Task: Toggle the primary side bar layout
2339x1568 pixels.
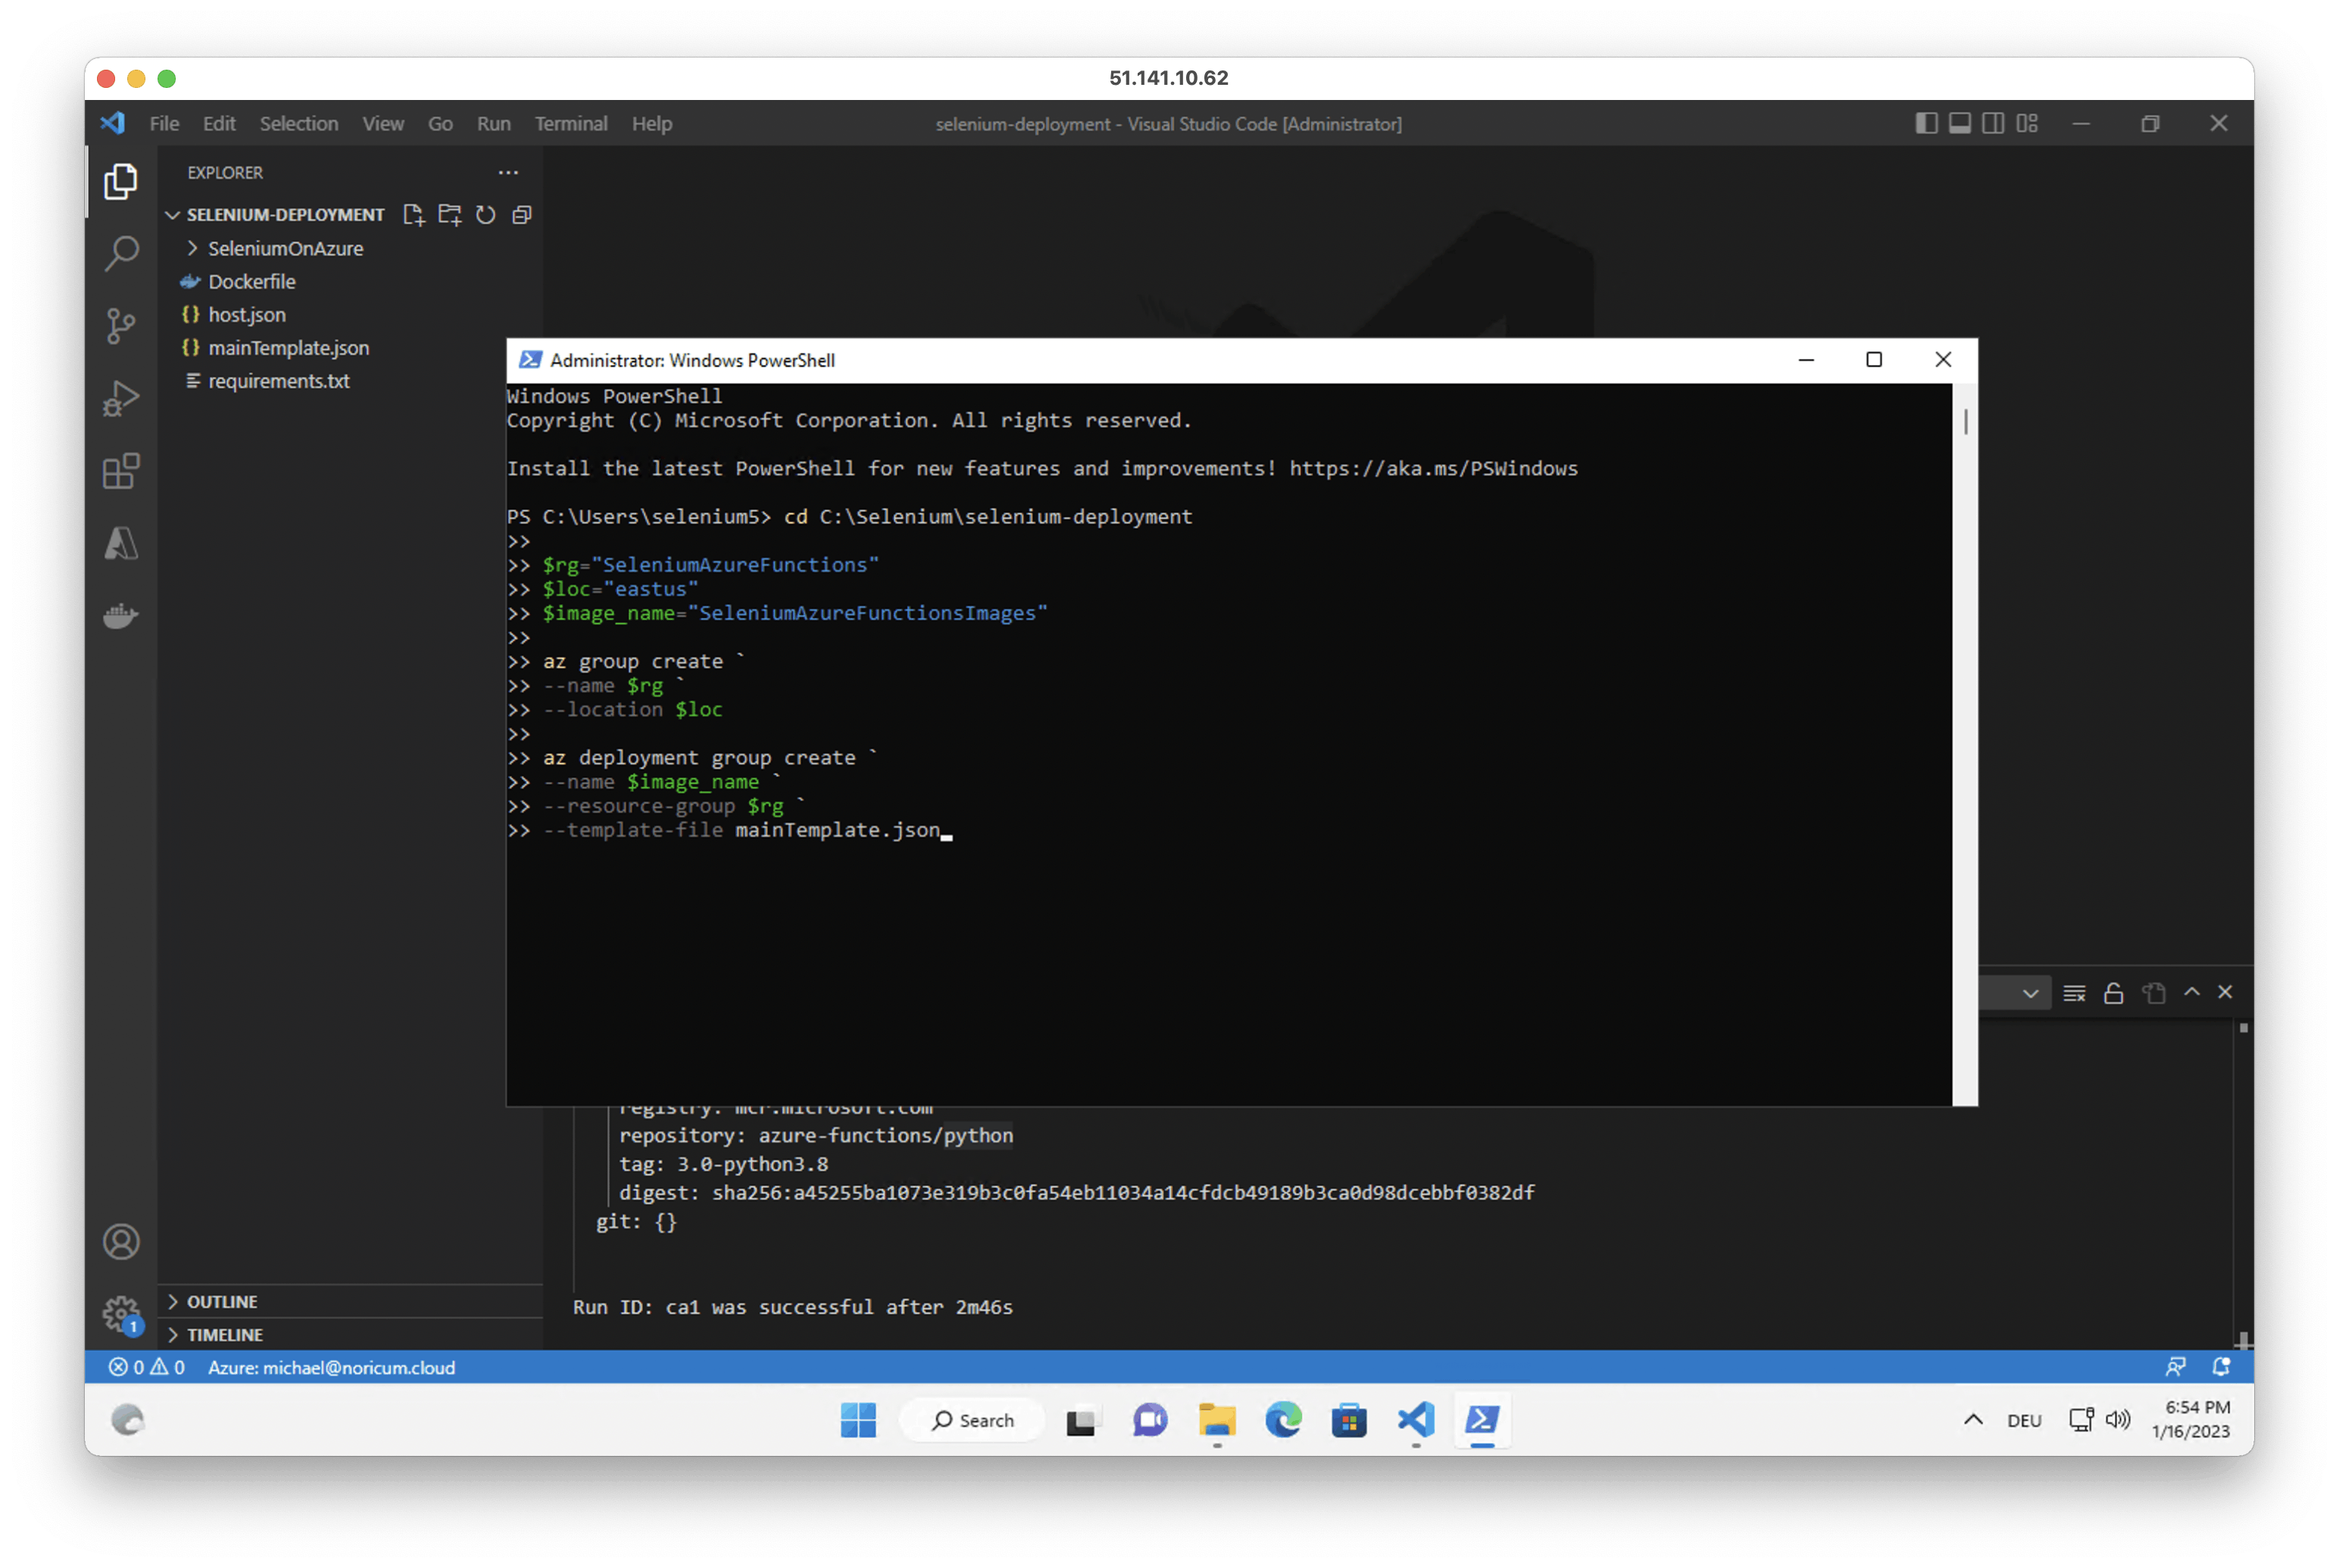Action: (x=1926, y=123)
